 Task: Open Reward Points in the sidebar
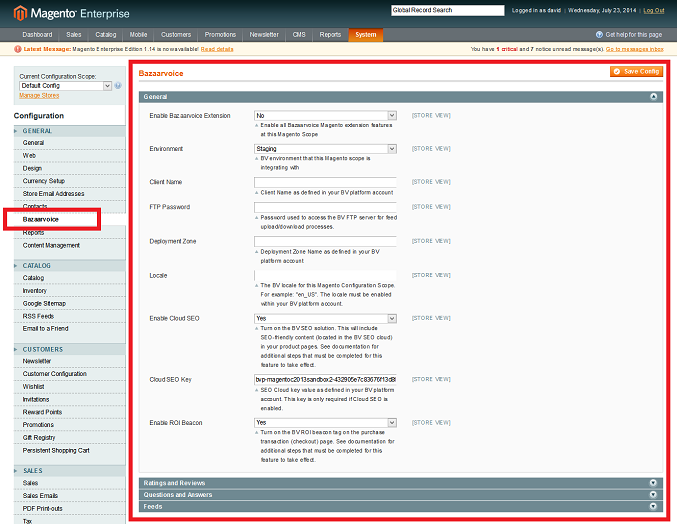[x=42, y=412]
